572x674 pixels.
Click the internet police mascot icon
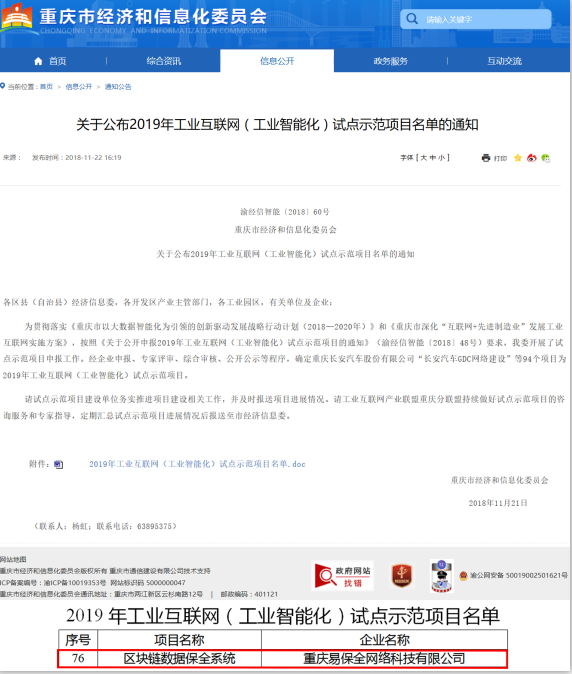(x=442, y=576)
